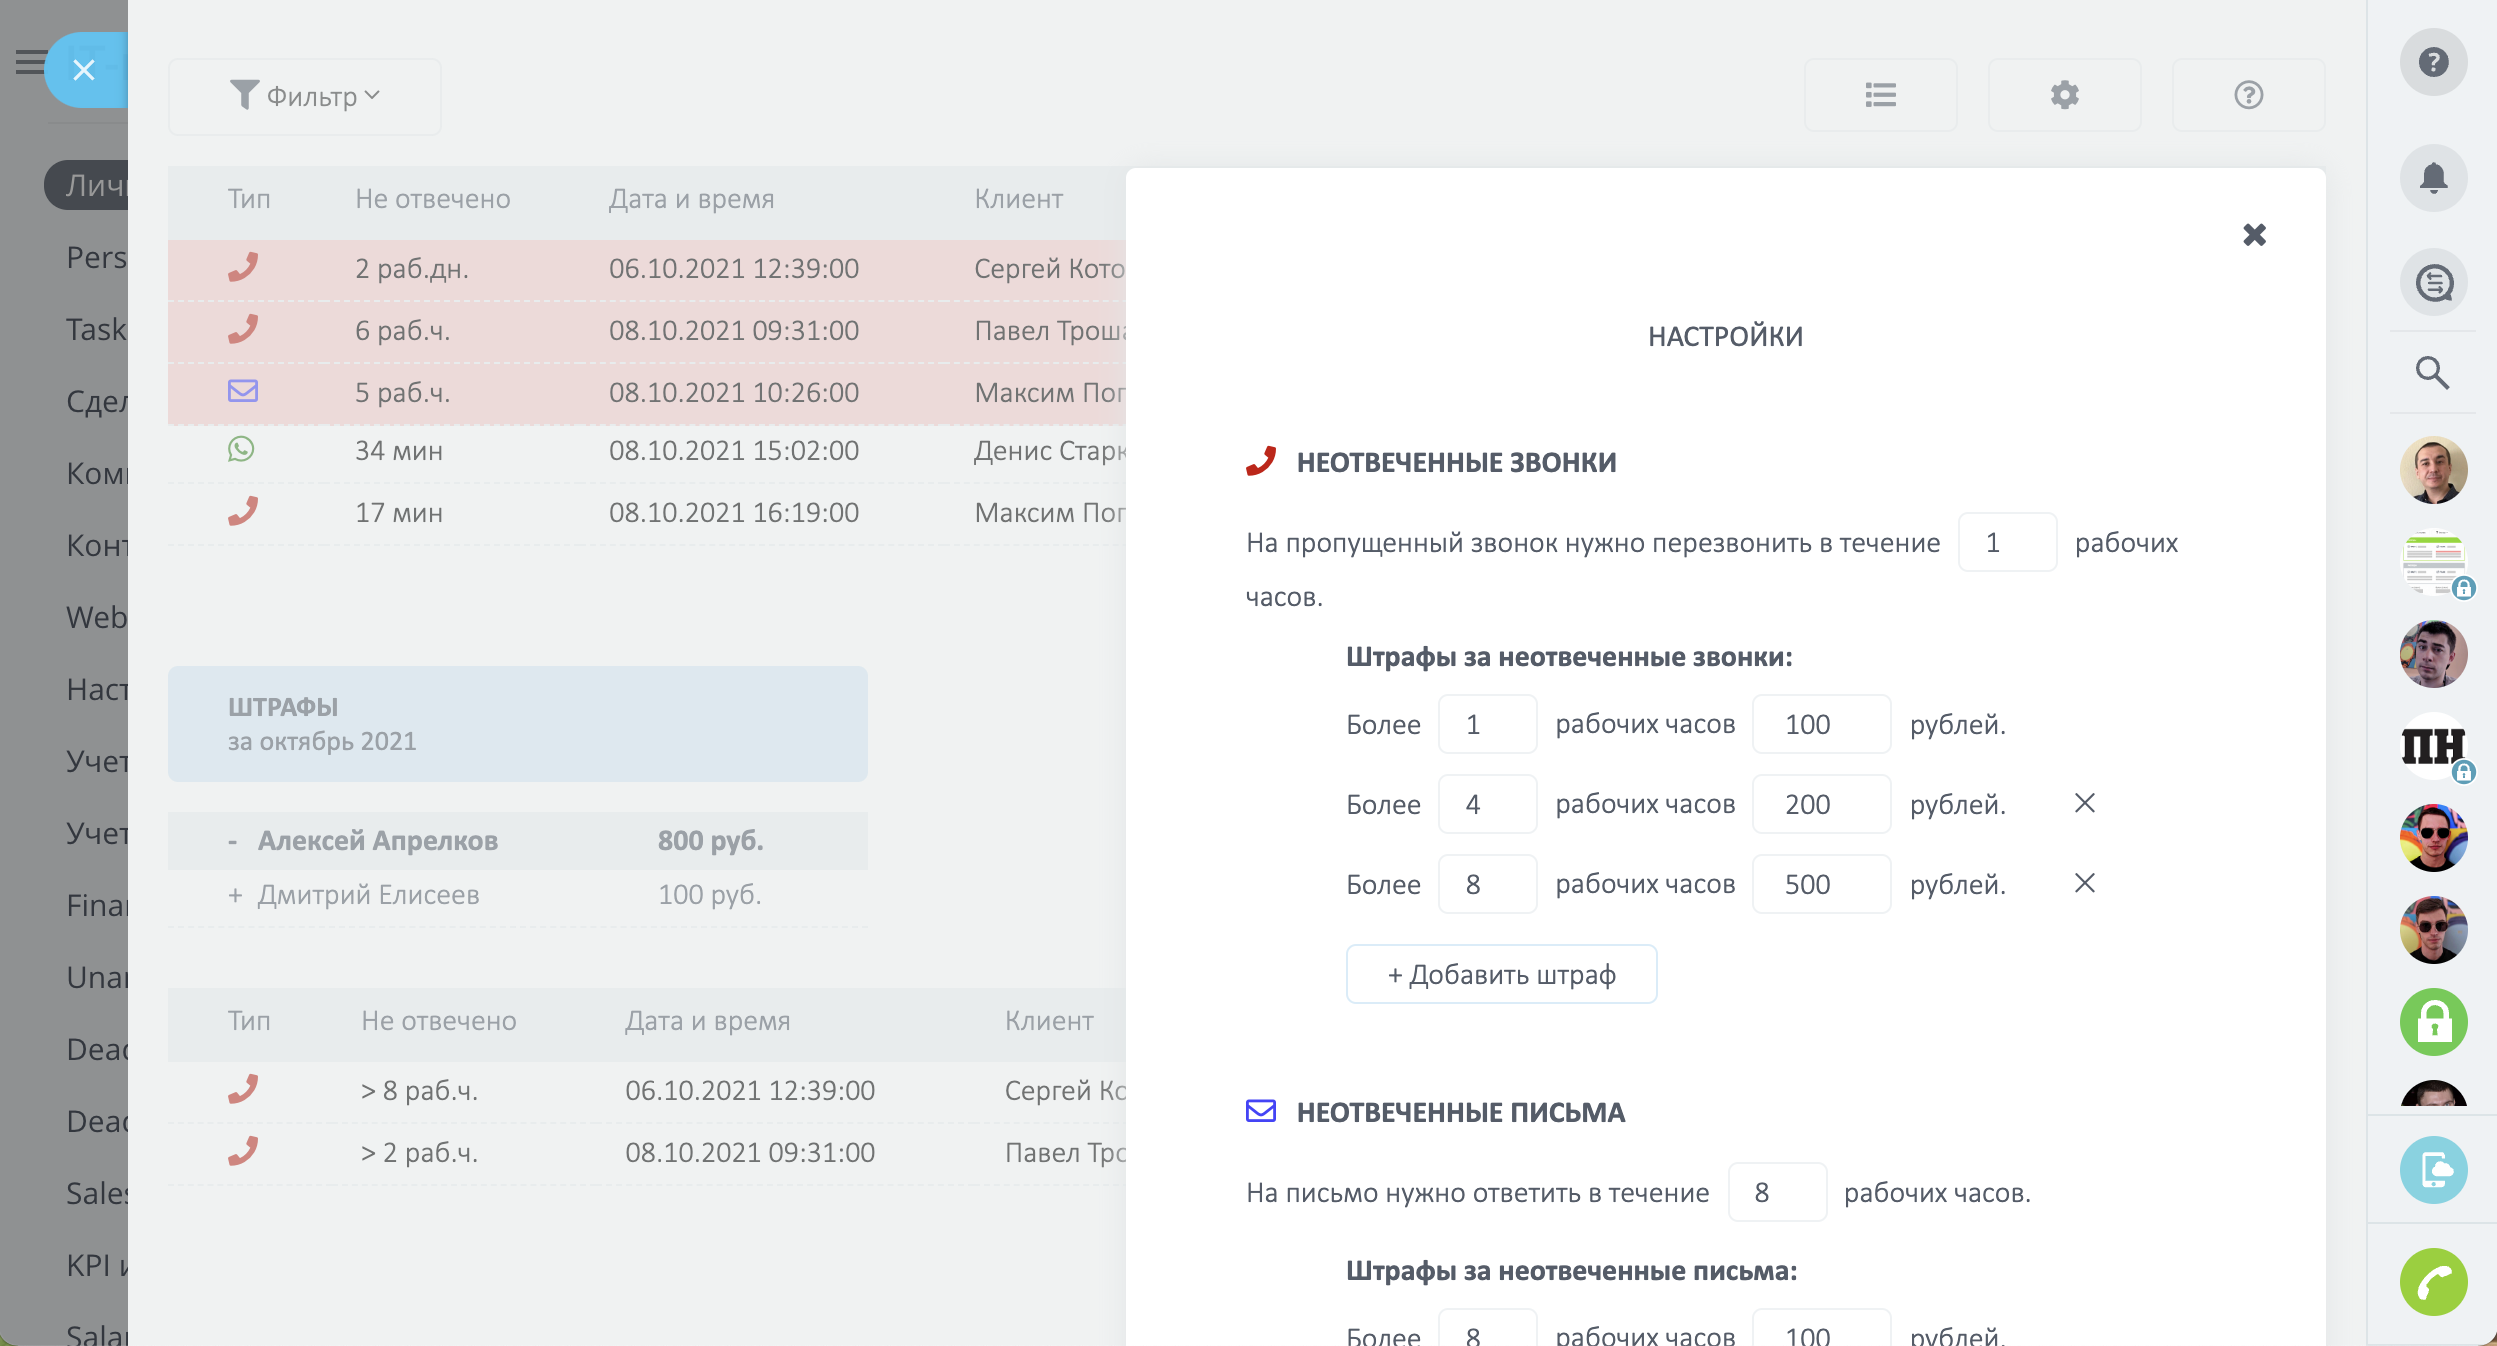Open the Фильтр dropdown

pos(304,96)
